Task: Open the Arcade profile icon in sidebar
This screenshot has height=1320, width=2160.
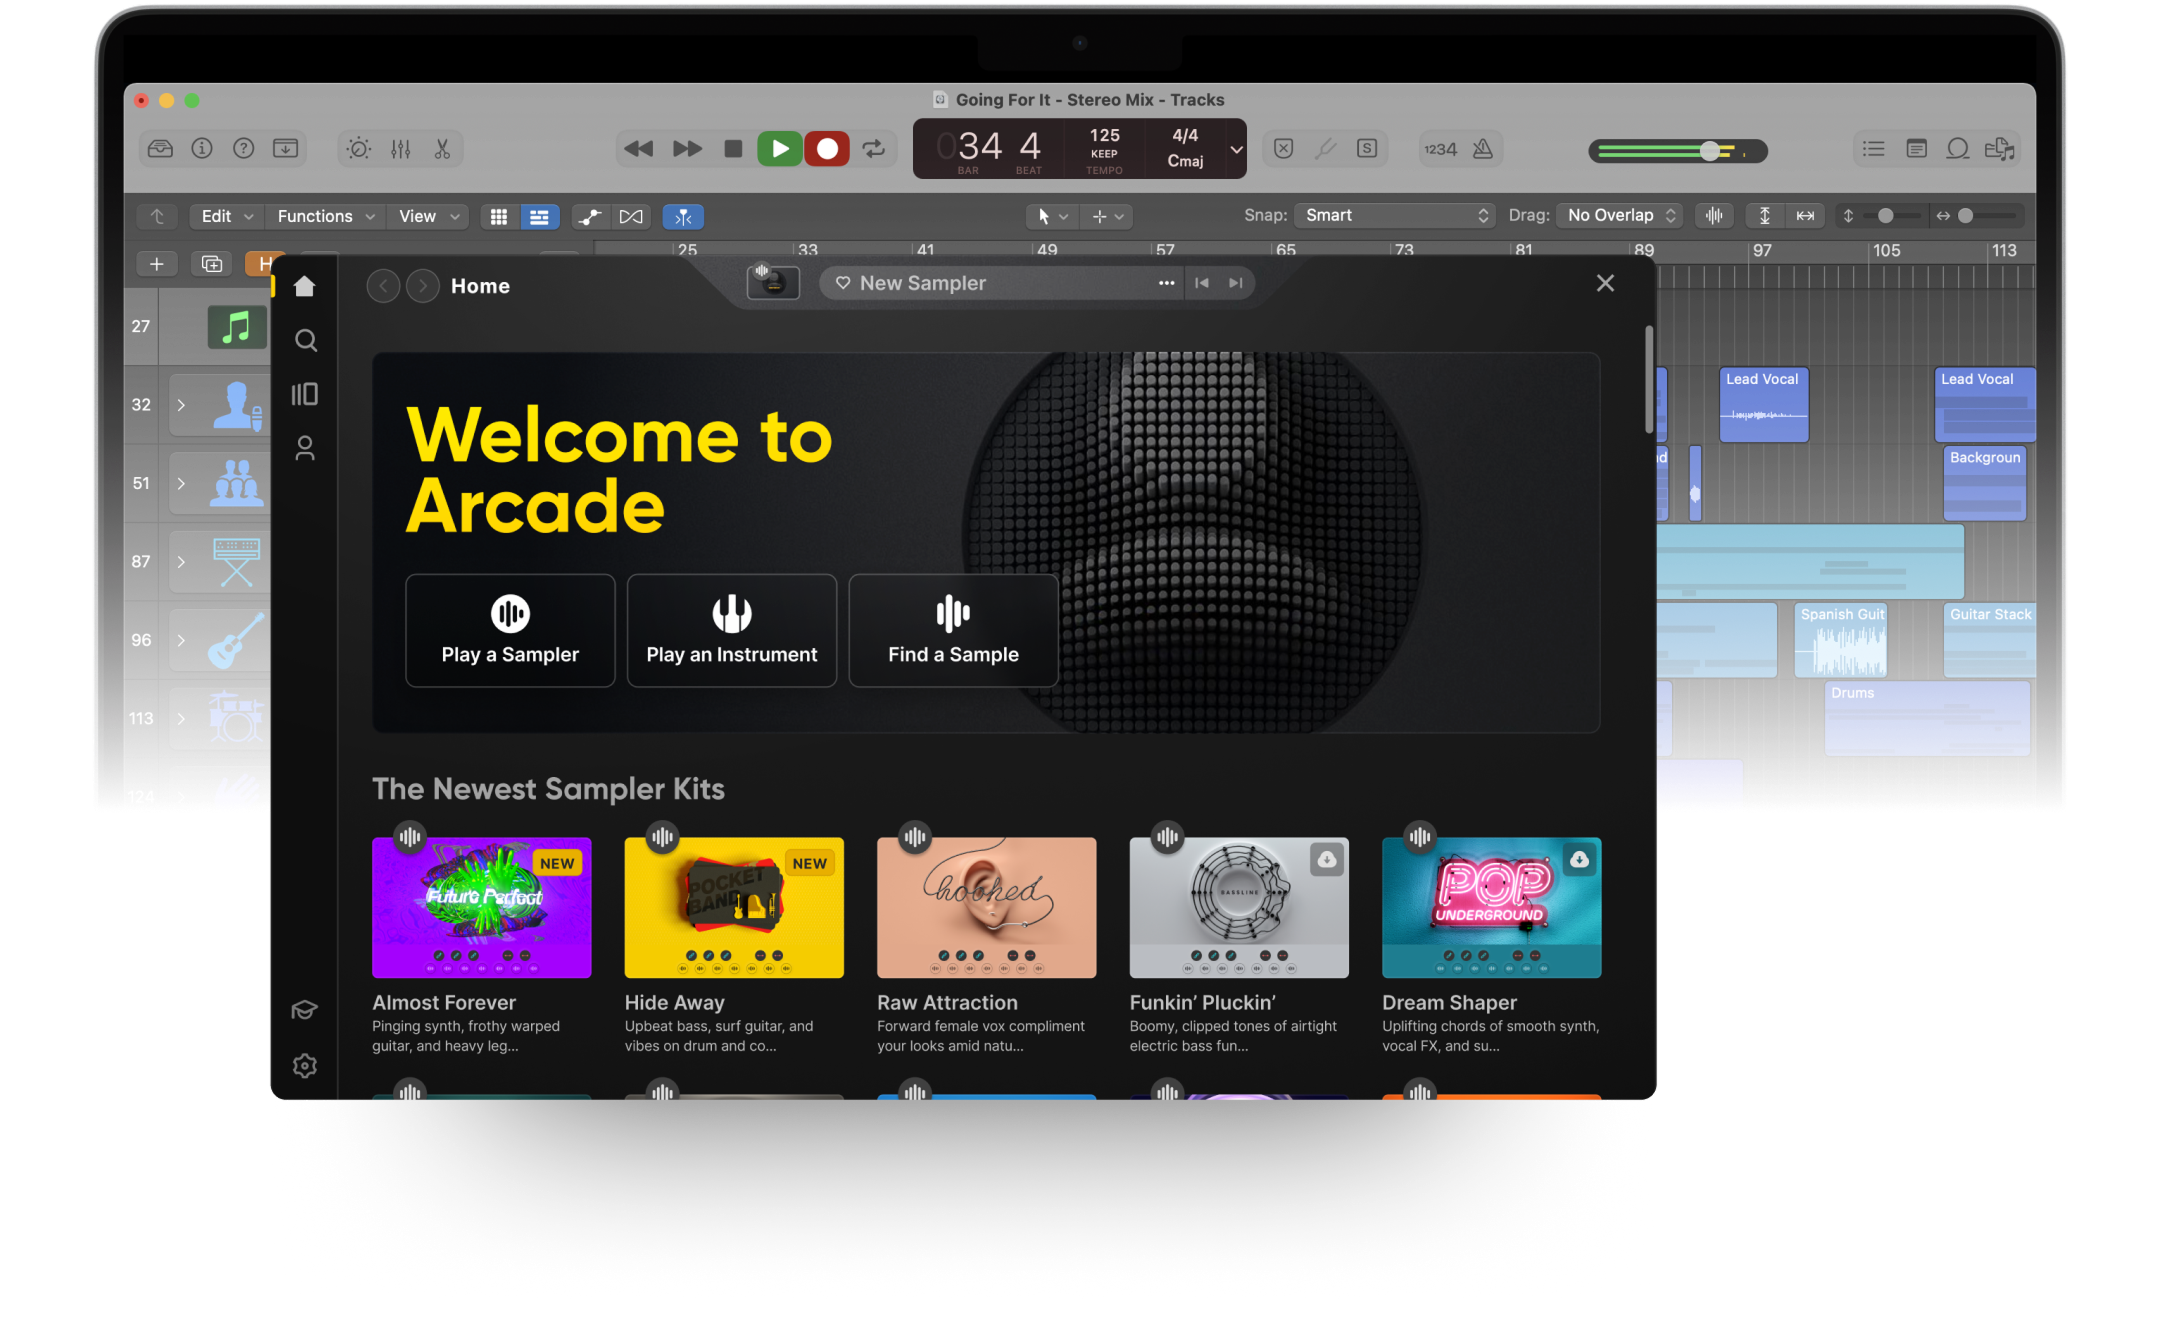Action: click(x=305, y=448)
